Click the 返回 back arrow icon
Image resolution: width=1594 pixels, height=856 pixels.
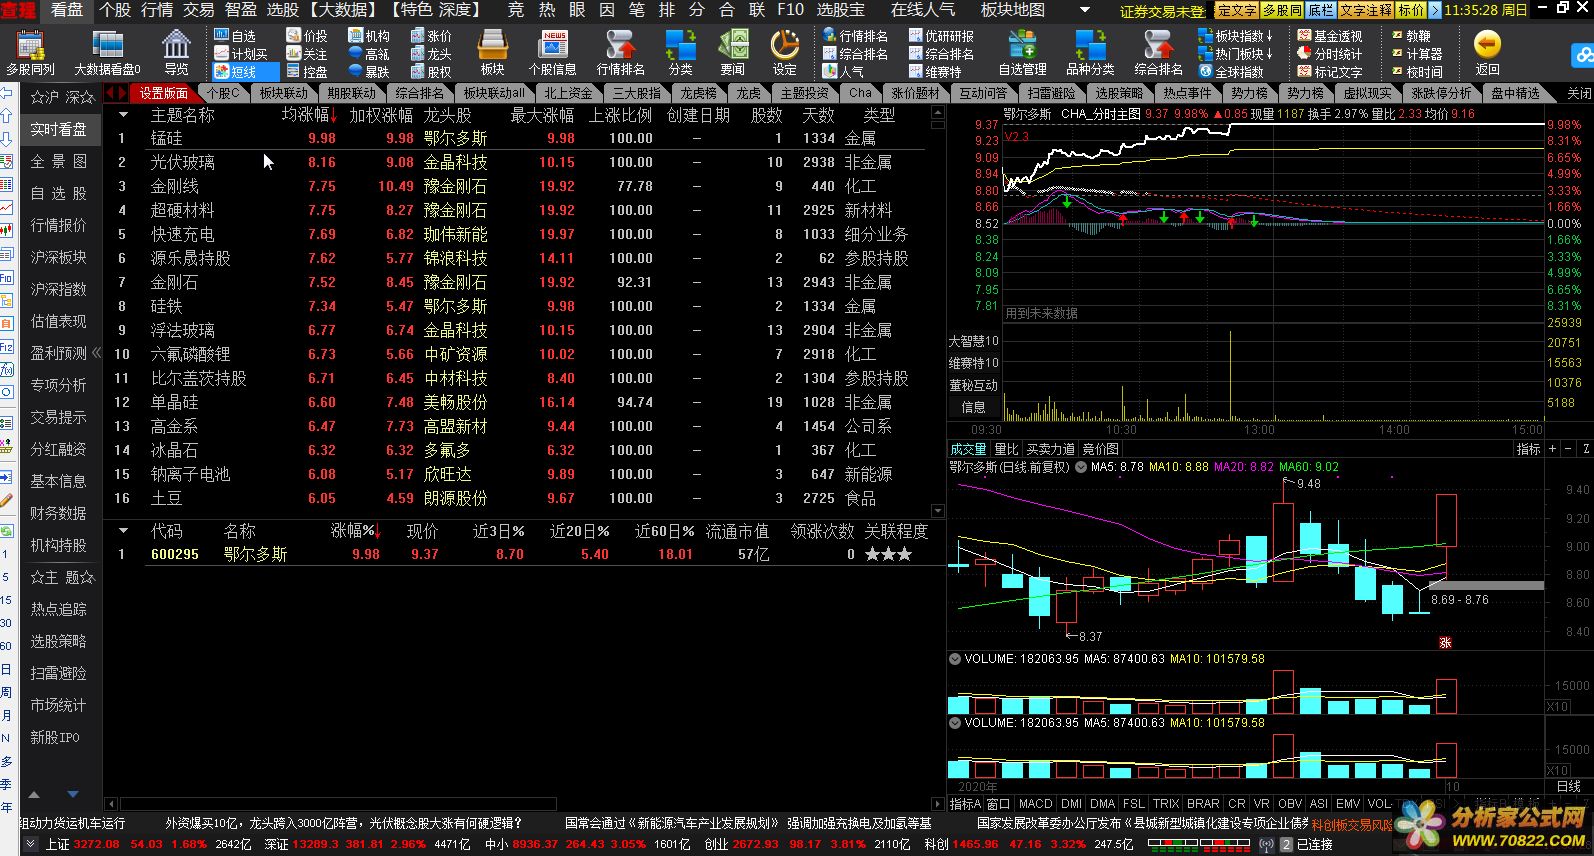pos(1488,52)
